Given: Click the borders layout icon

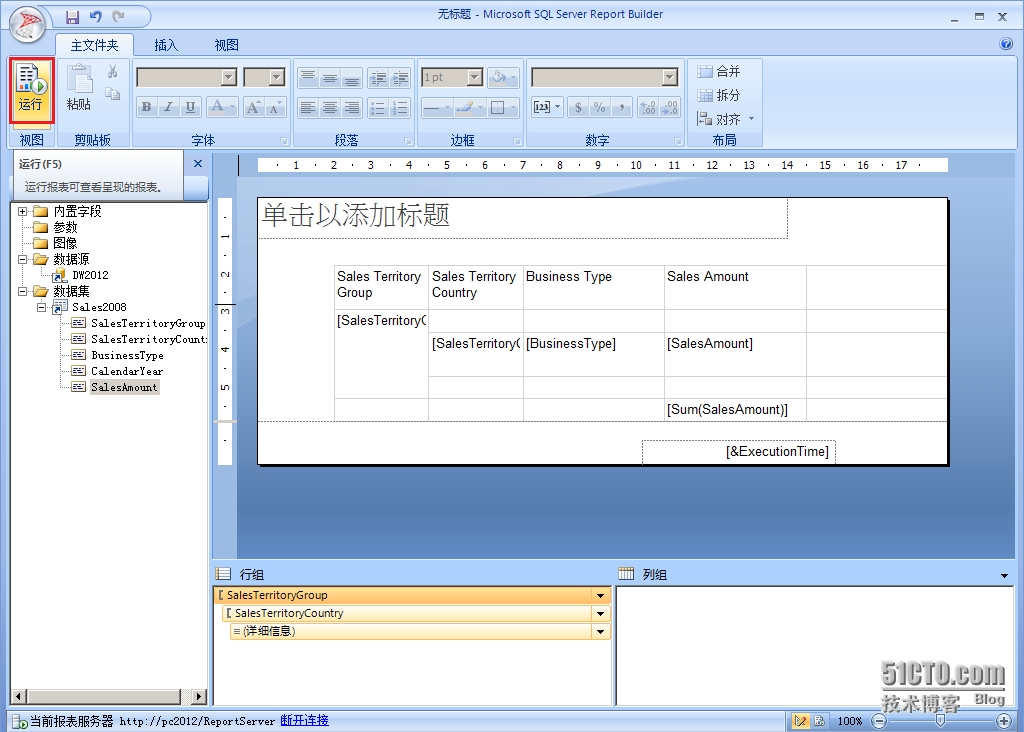Looking at the screenshot, I should [x=503, y=107].
